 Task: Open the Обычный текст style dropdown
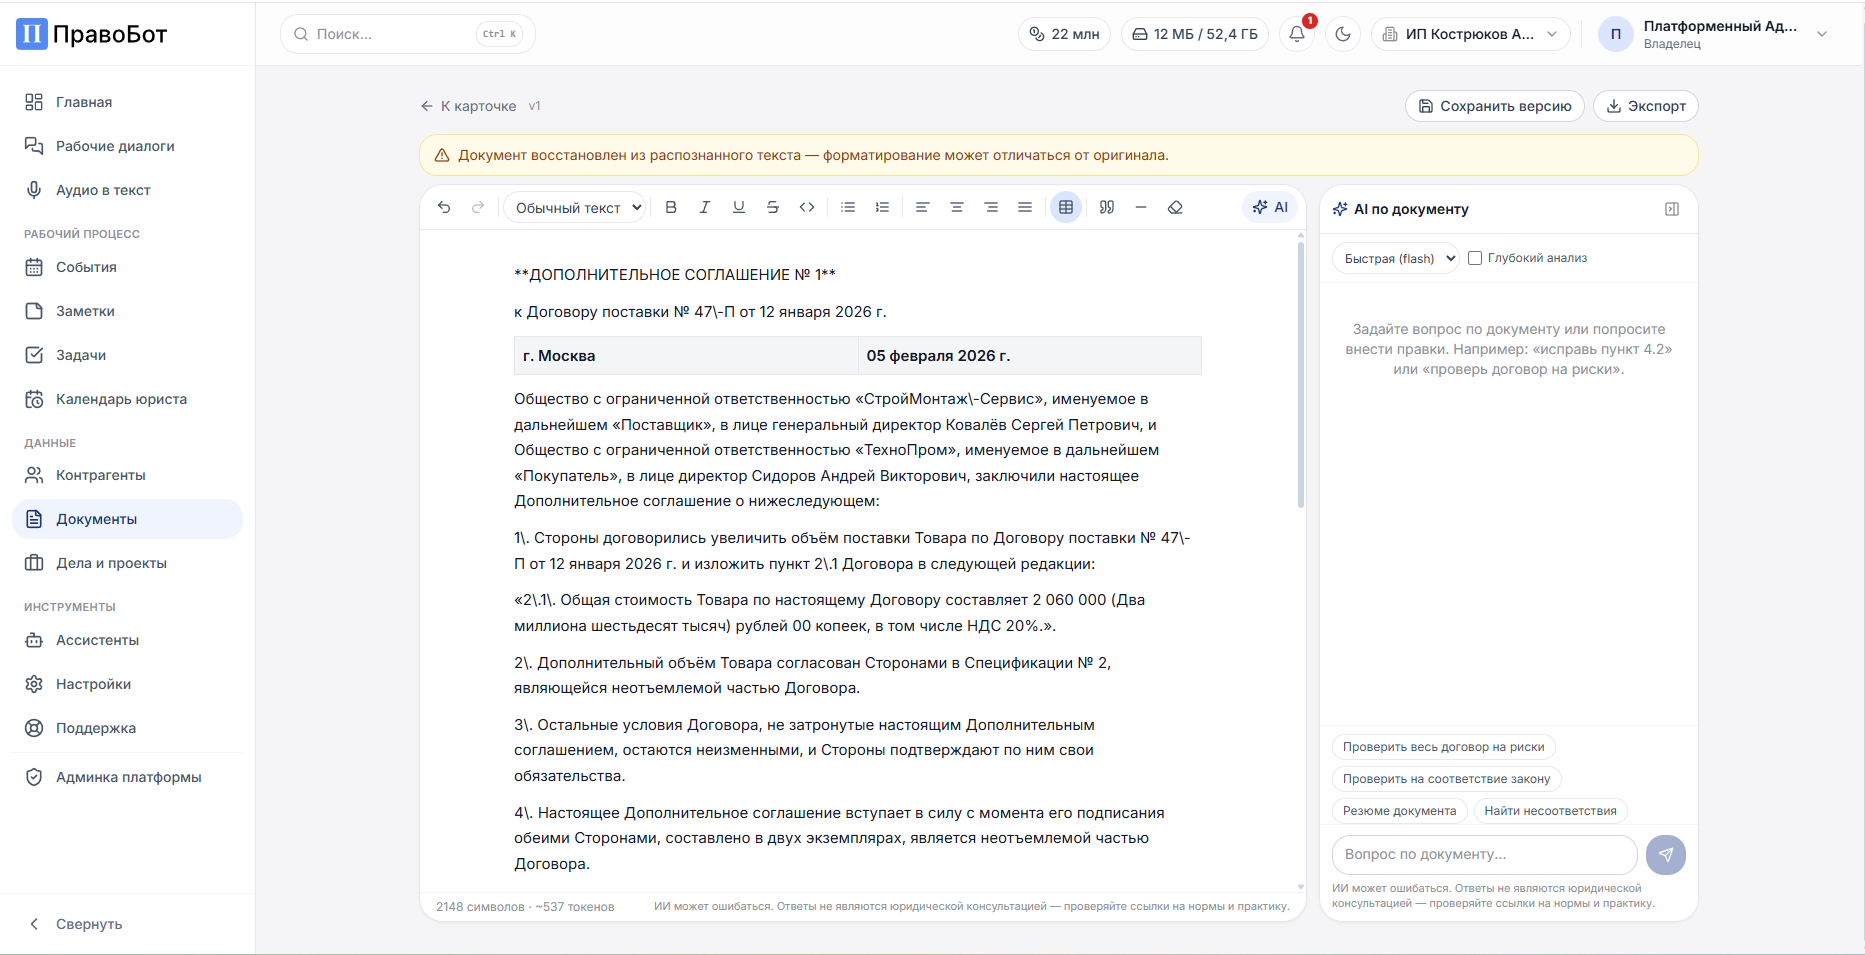pos(574,208)
